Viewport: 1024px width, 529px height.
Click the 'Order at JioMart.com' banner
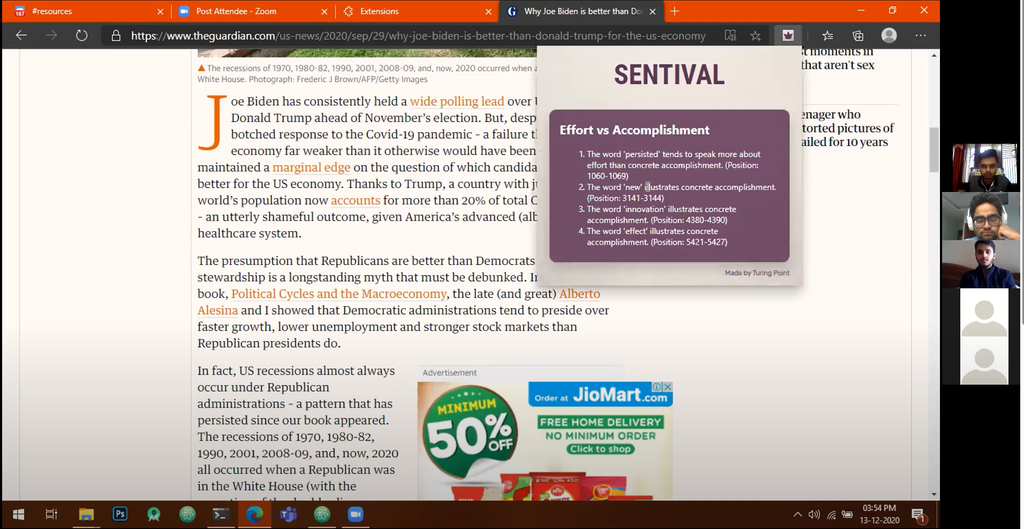pyautogui.click(x=600, y=394)
